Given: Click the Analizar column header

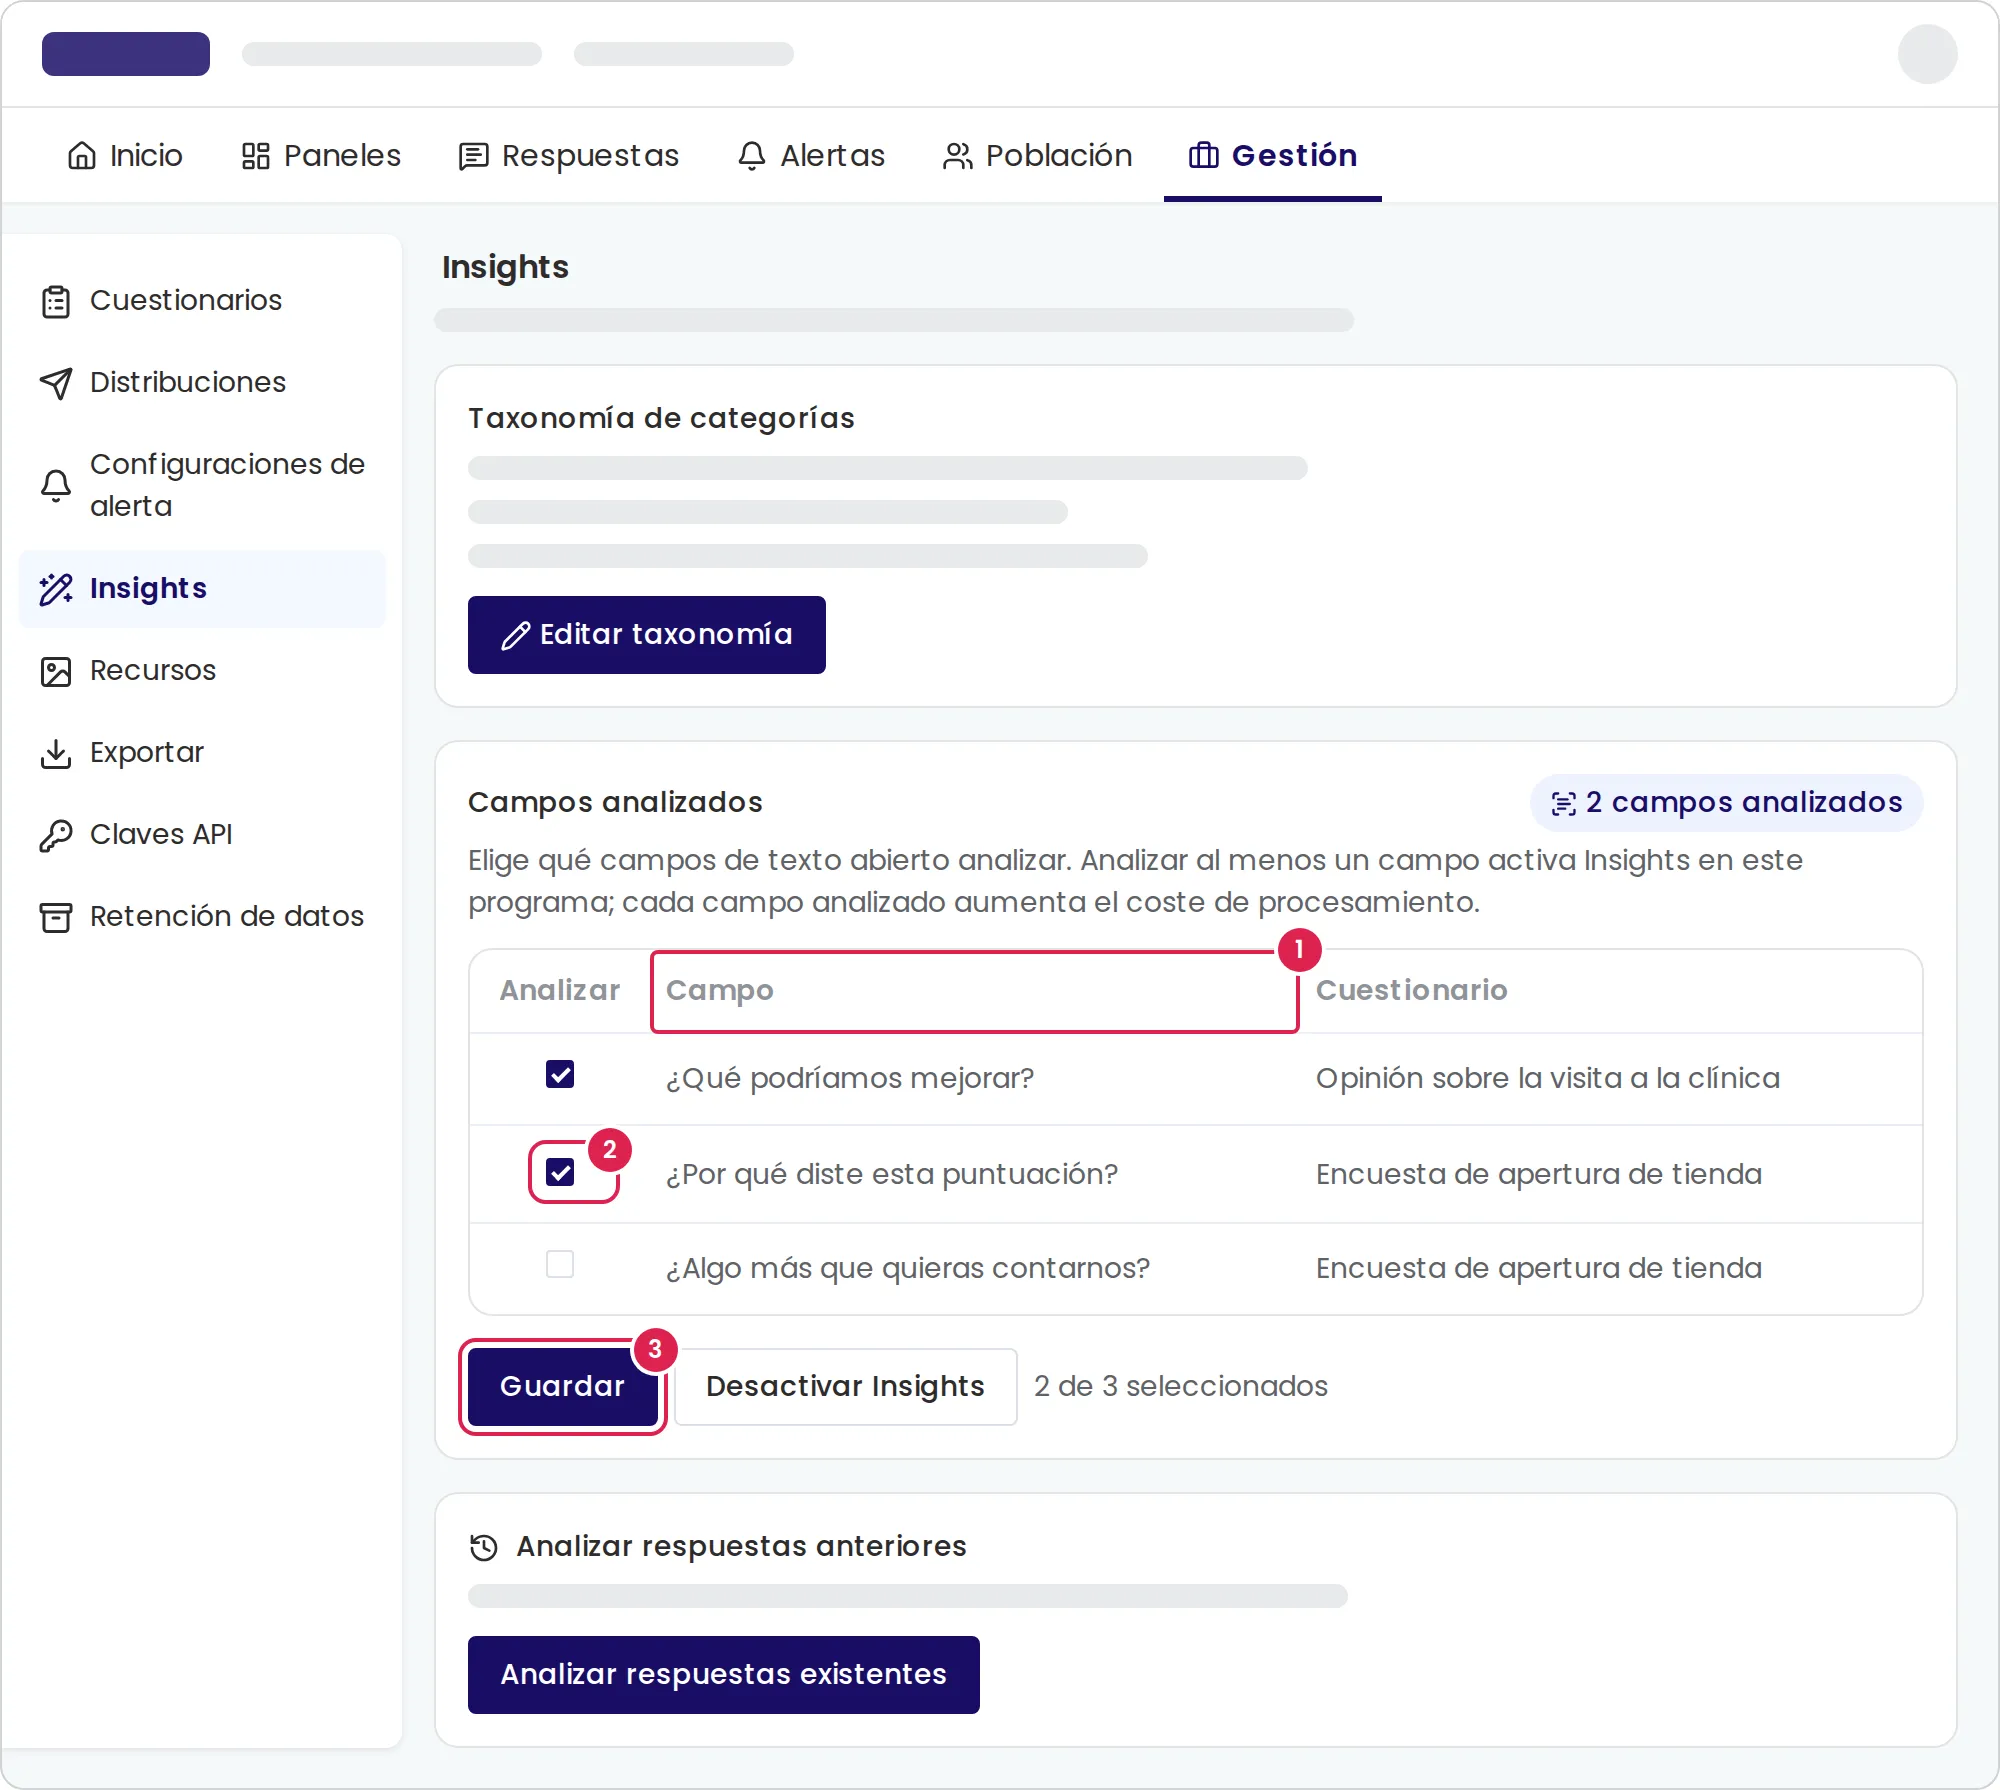Looking at the screenshot, I should (x=560, y=991).
